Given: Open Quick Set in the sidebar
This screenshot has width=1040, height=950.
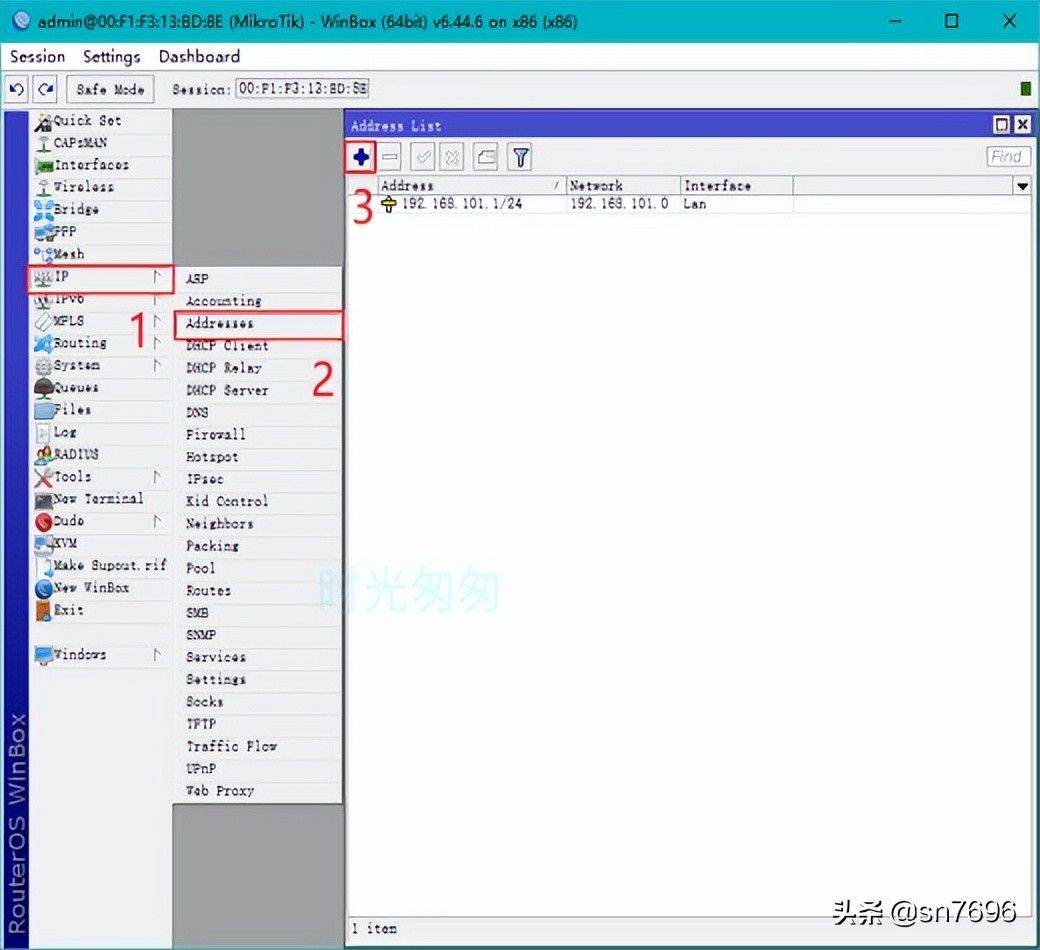Looking at the screenshot, I should point(101,121).
